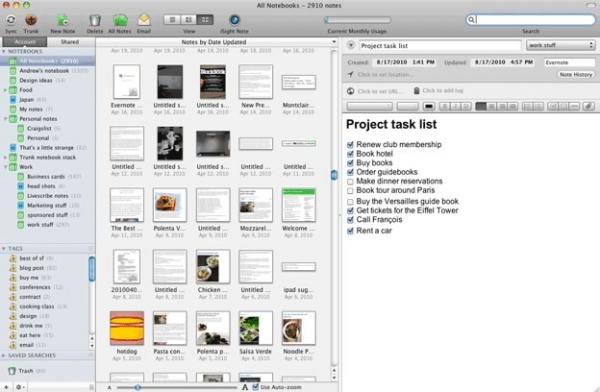Click the set location arrow icon
This screenshot has height=392, width=600.
coord(351,75)
